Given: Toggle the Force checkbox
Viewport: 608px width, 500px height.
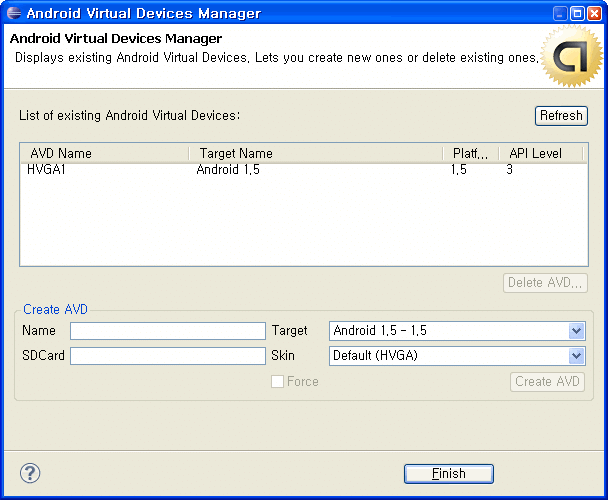Looking at the screenshot, I should point(277,382).
